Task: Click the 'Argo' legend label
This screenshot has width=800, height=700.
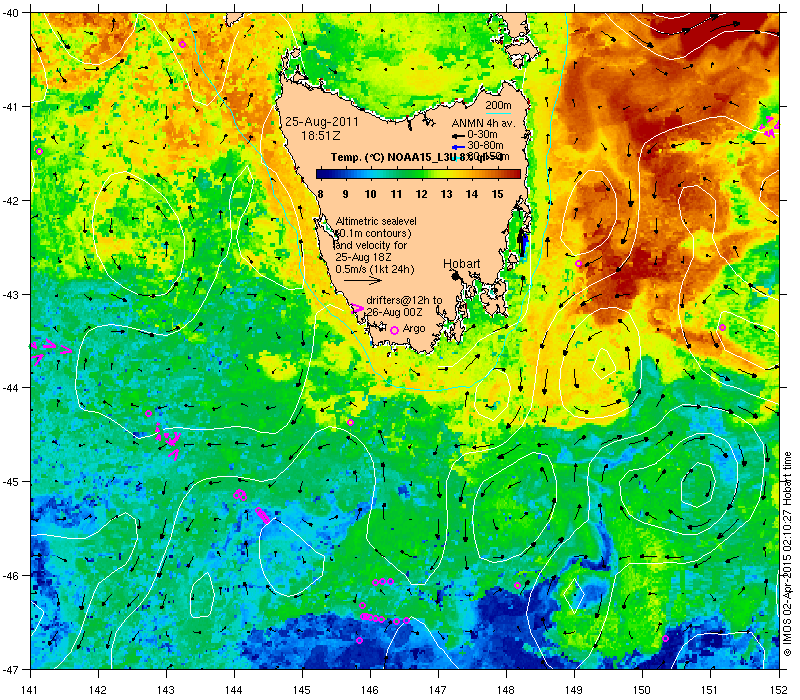Action: [x=414, y=329]
